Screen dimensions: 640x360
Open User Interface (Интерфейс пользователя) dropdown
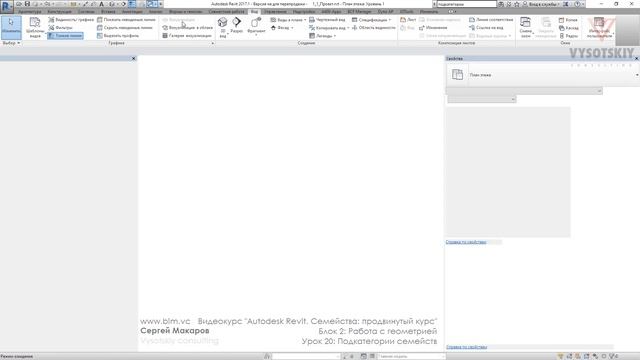(x=599, y=27)
